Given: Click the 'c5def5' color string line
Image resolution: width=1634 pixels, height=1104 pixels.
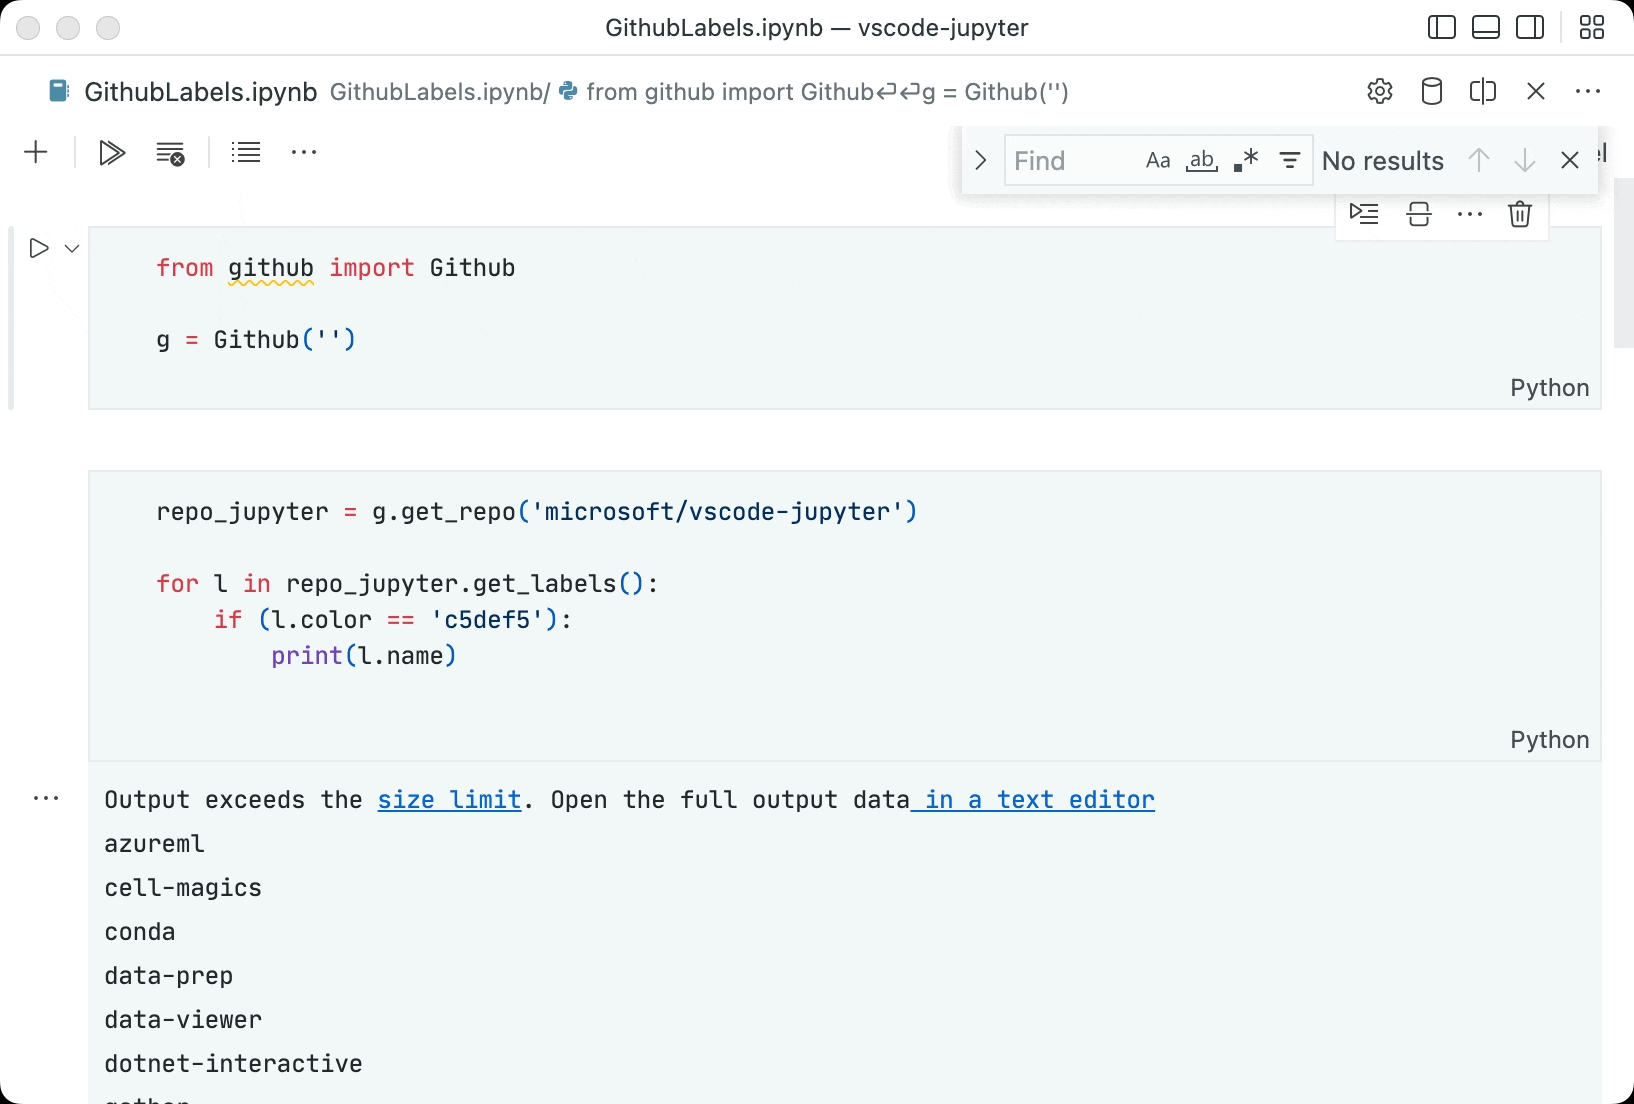Looking at the screenshot, I should pyautogui.click(x=393, y=620).
